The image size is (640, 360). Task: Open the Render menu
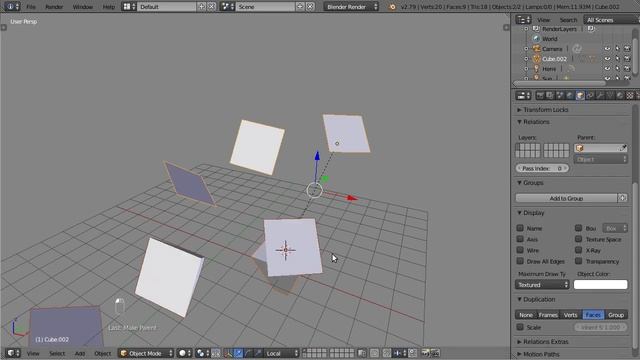point(54,7)
